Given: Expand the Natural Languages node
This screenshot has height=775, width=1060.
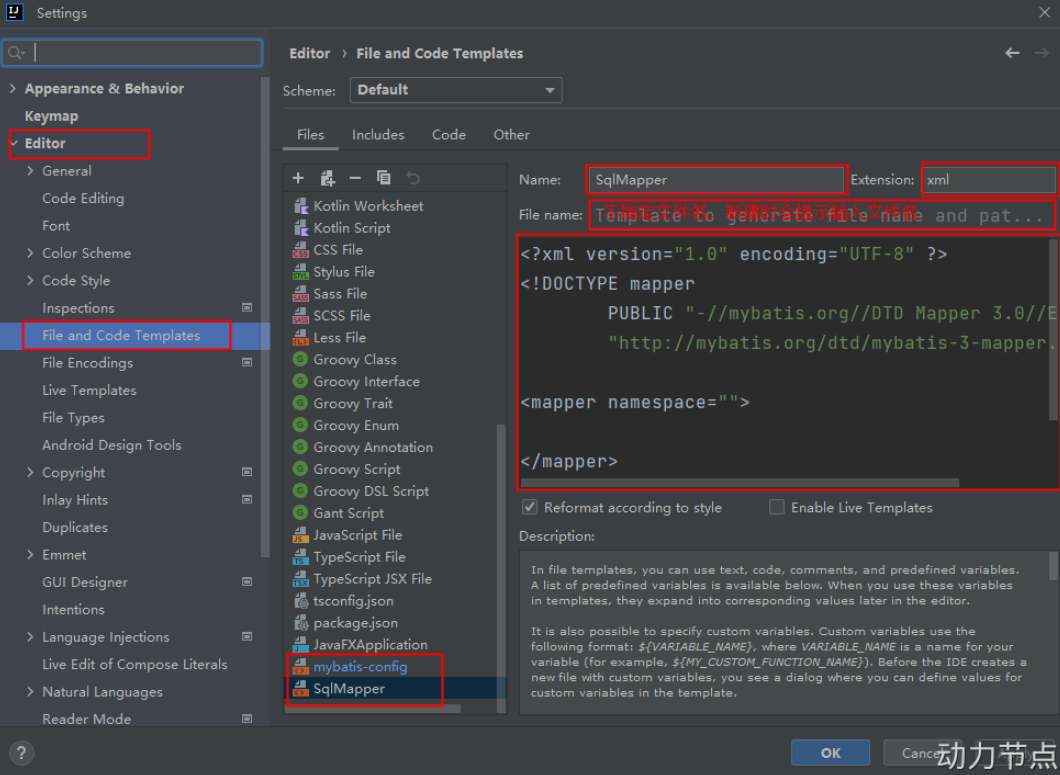Looking at the screenshot, I should pyautogui.click(x=30, y=692).
